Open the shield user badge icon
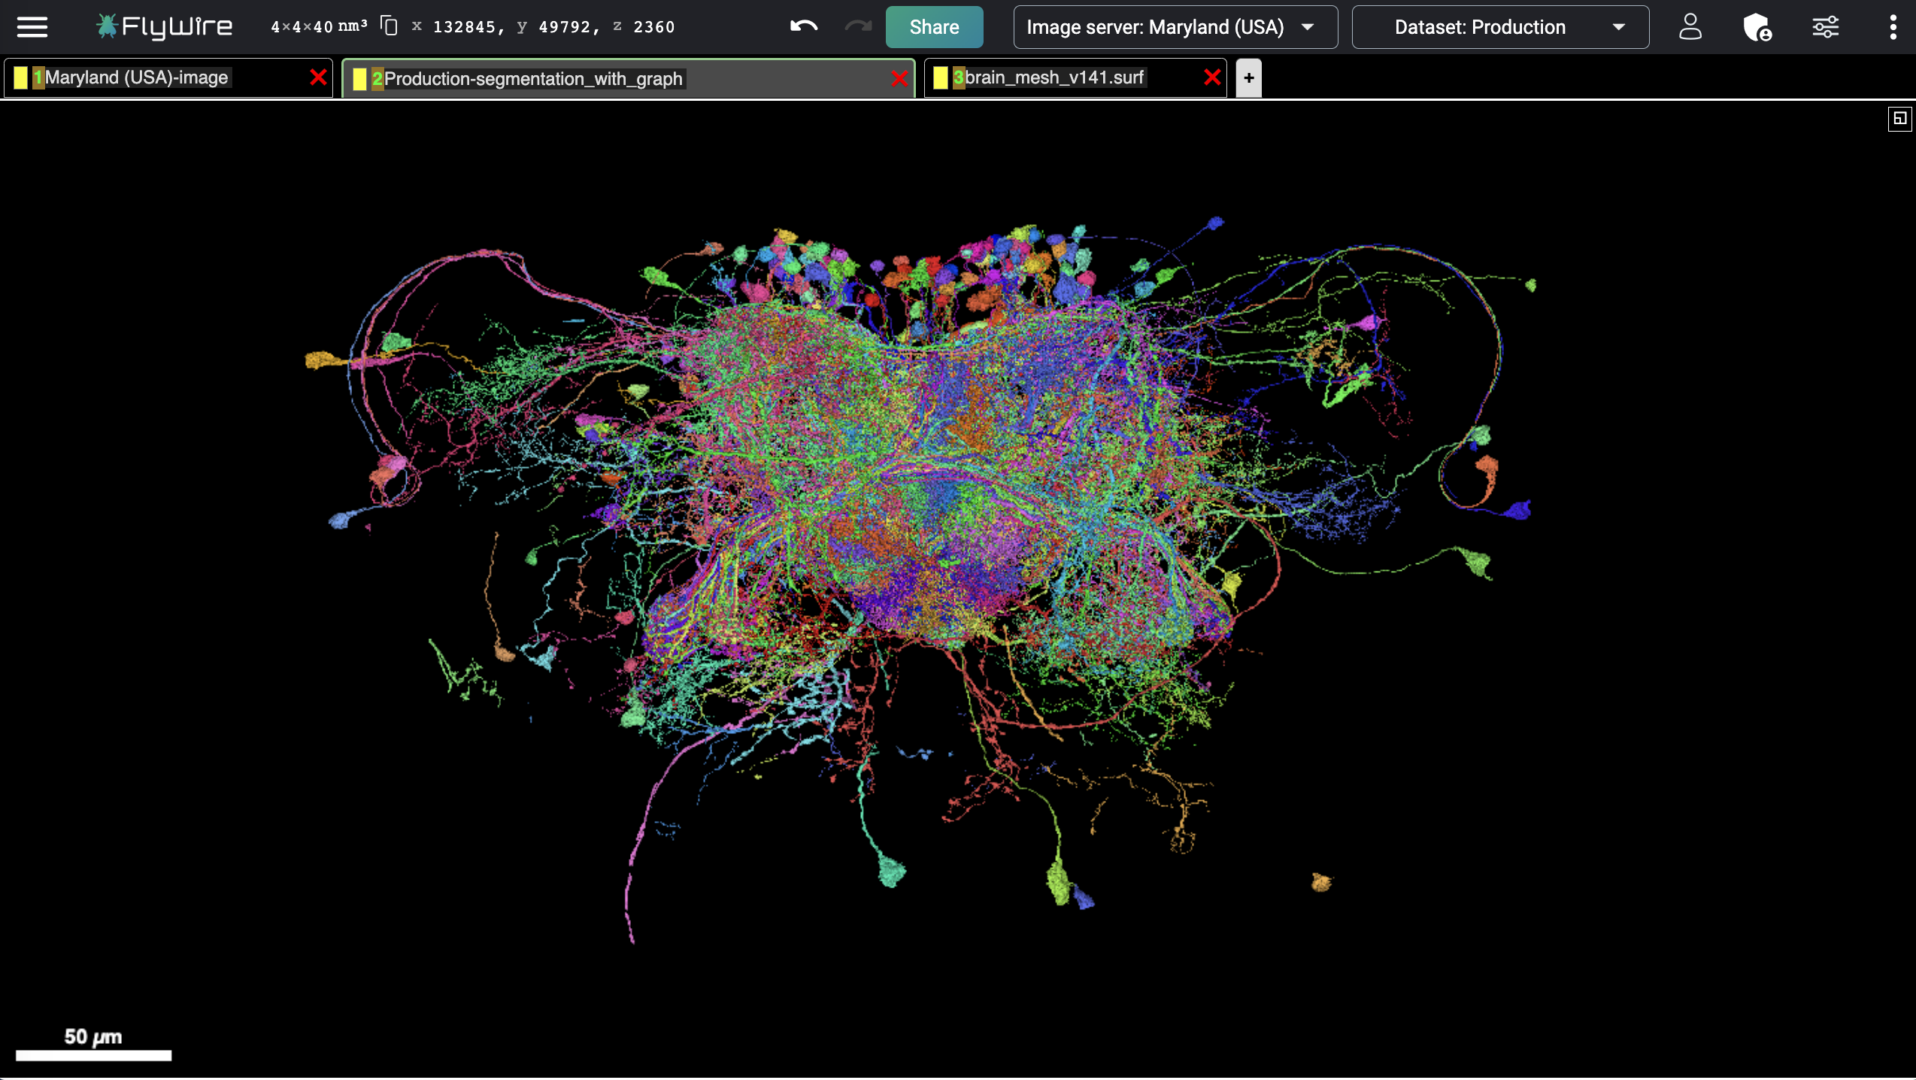Image resolution: width=1916 pixels, height=1080 pixels. (x=1757, y=27)
